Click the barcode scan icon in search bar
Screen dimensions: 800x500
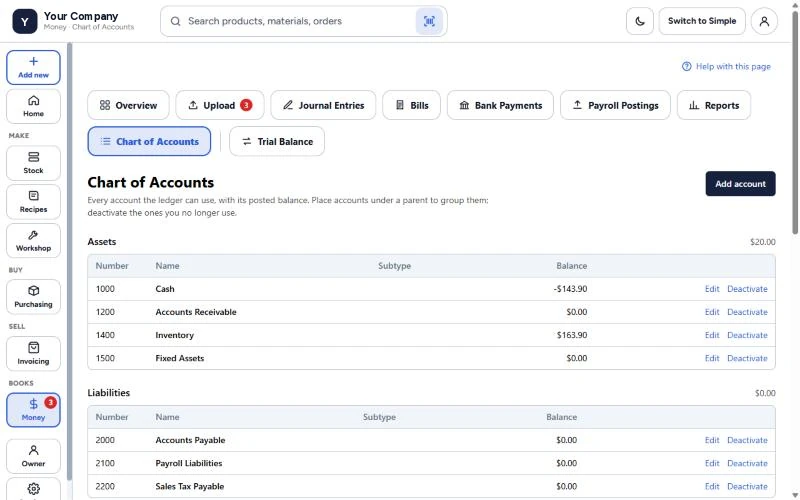[429, 21]
